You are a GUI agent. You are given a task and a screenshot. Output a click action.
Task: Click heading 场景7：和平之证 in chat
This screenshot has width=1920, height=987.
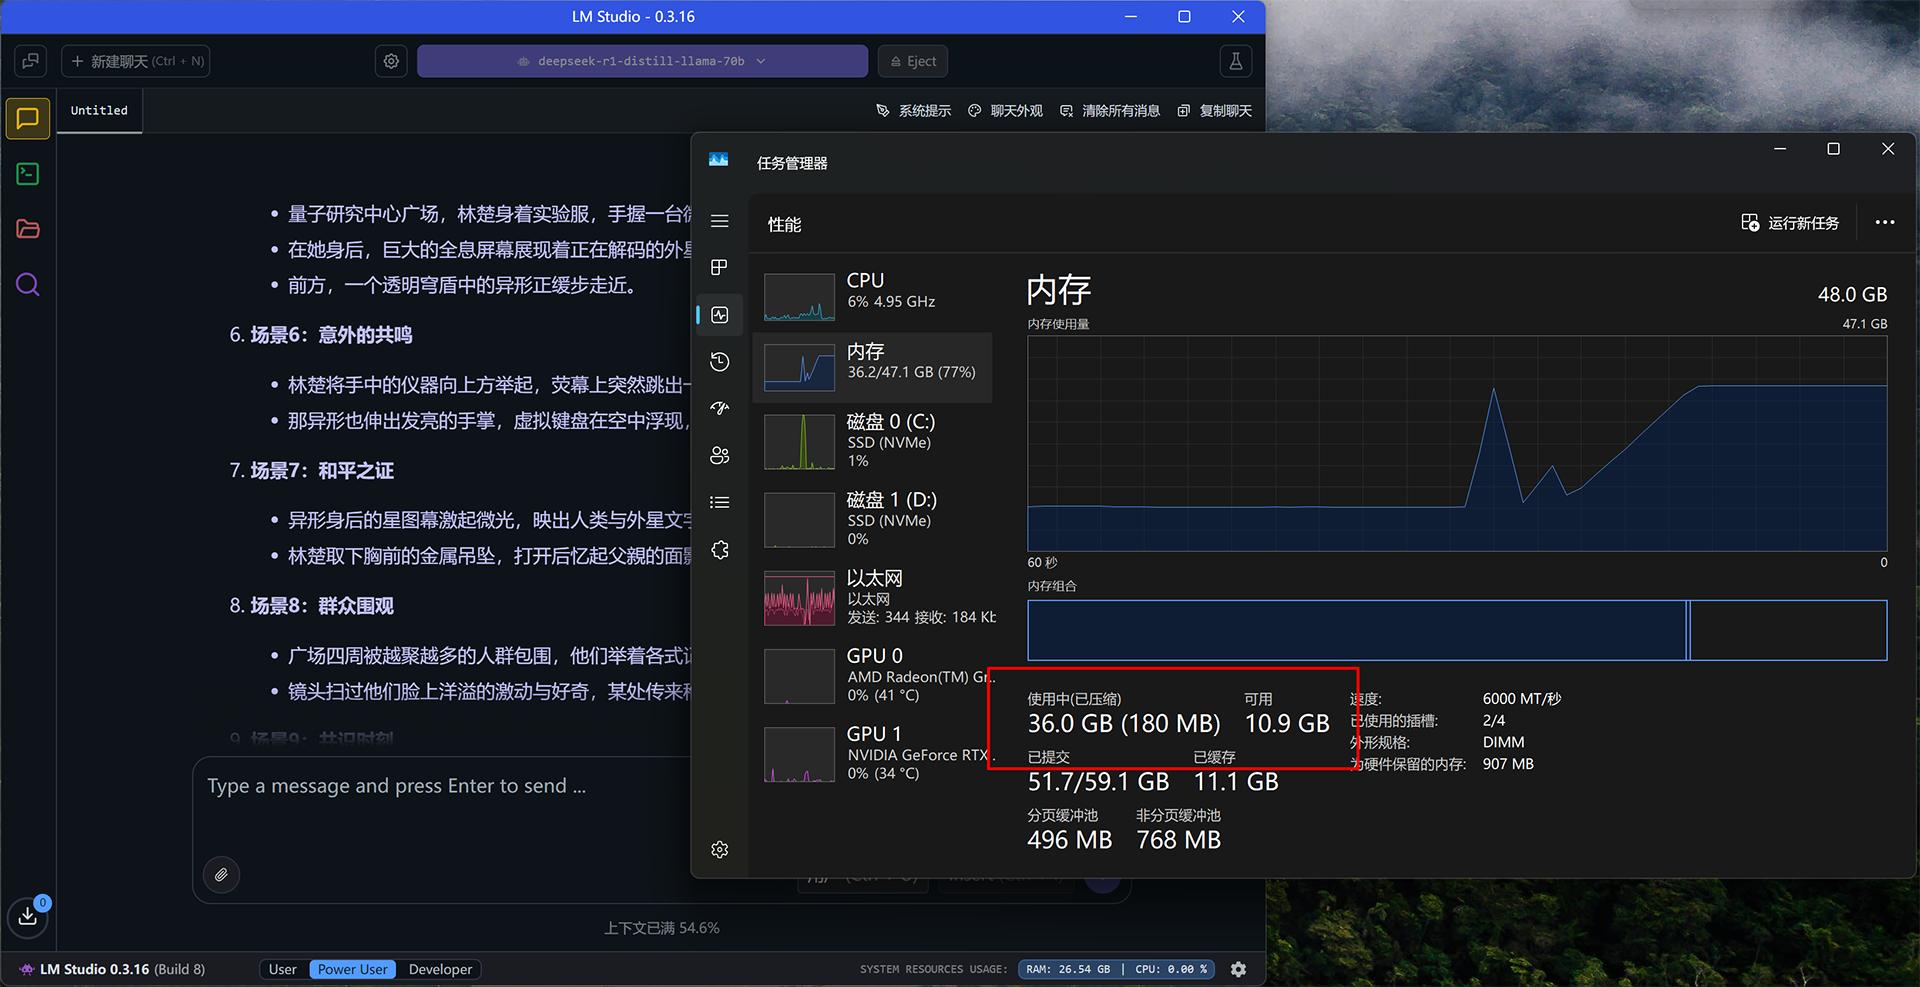click(321, 470)
